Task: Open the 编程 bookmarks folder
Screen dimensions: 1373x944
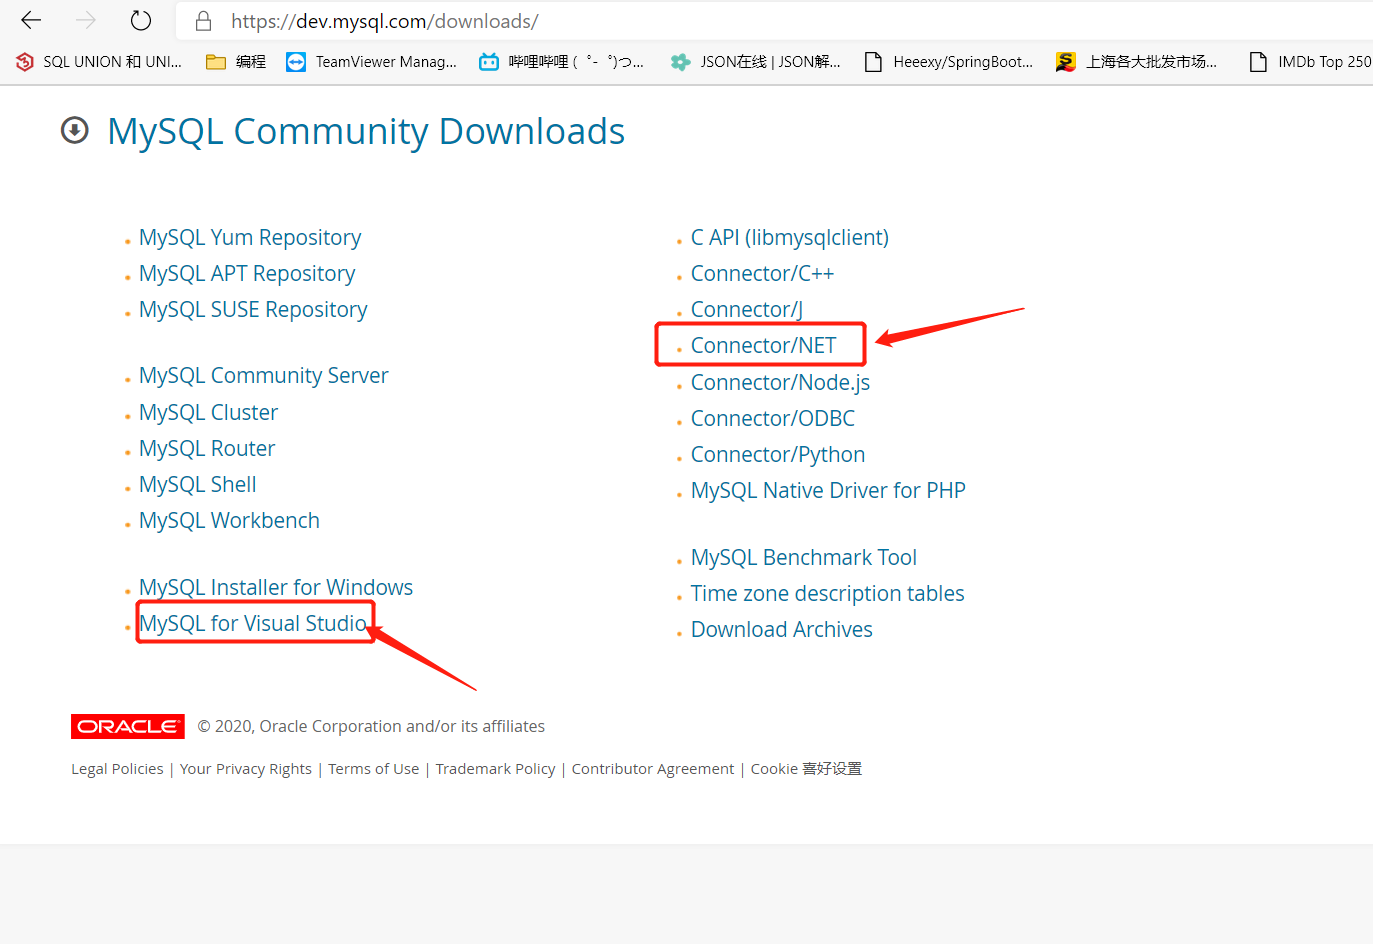Action: [236, 62]
